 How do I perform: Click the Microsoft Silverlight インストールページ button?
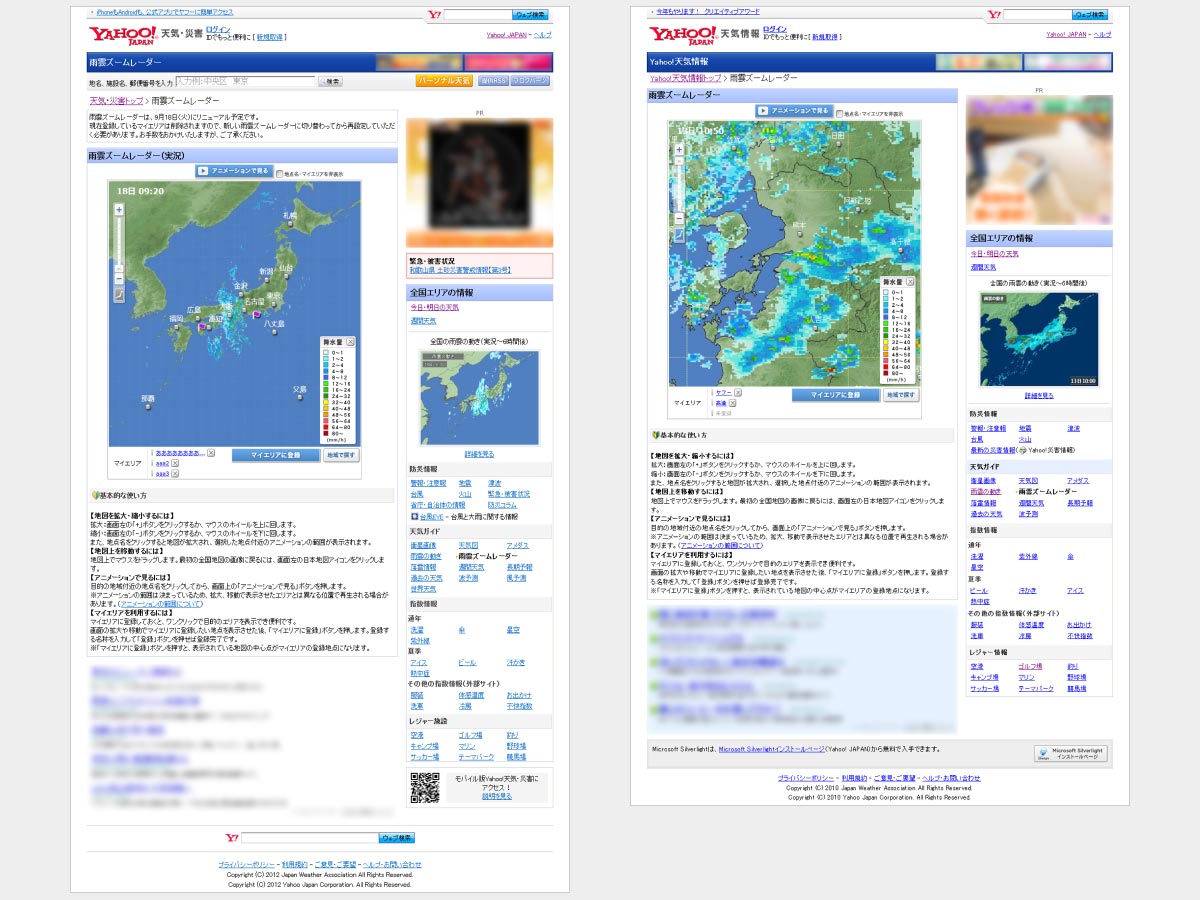tap(1071, 754)
